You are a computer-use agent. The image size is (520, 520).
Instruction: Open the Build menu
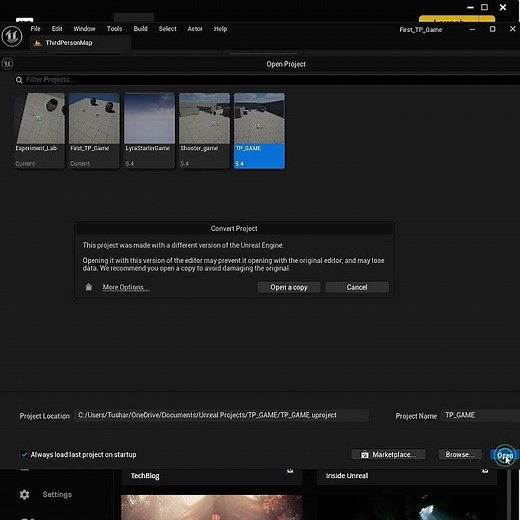(x=140, y=29)
